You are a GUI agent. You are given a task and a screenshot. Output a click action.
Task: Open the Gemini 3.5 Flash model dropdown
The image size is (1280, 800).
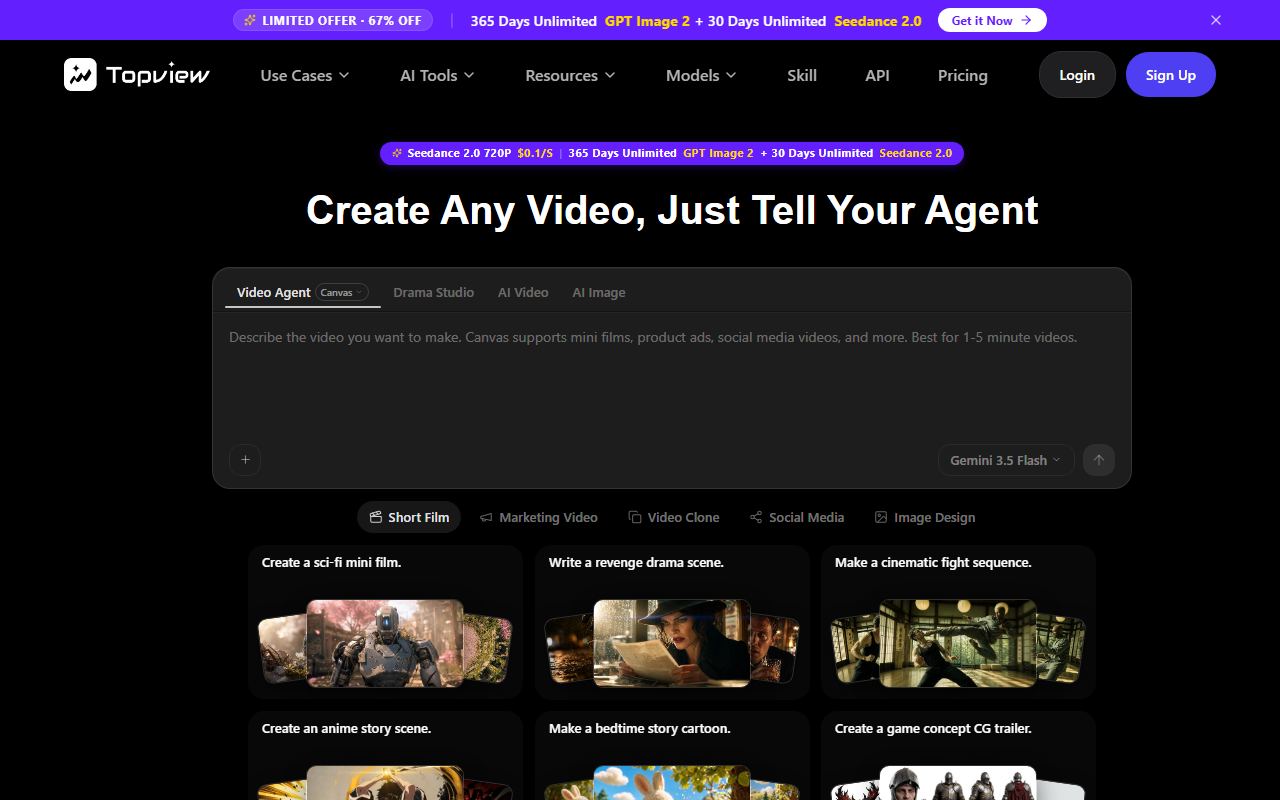(1006, 460)
